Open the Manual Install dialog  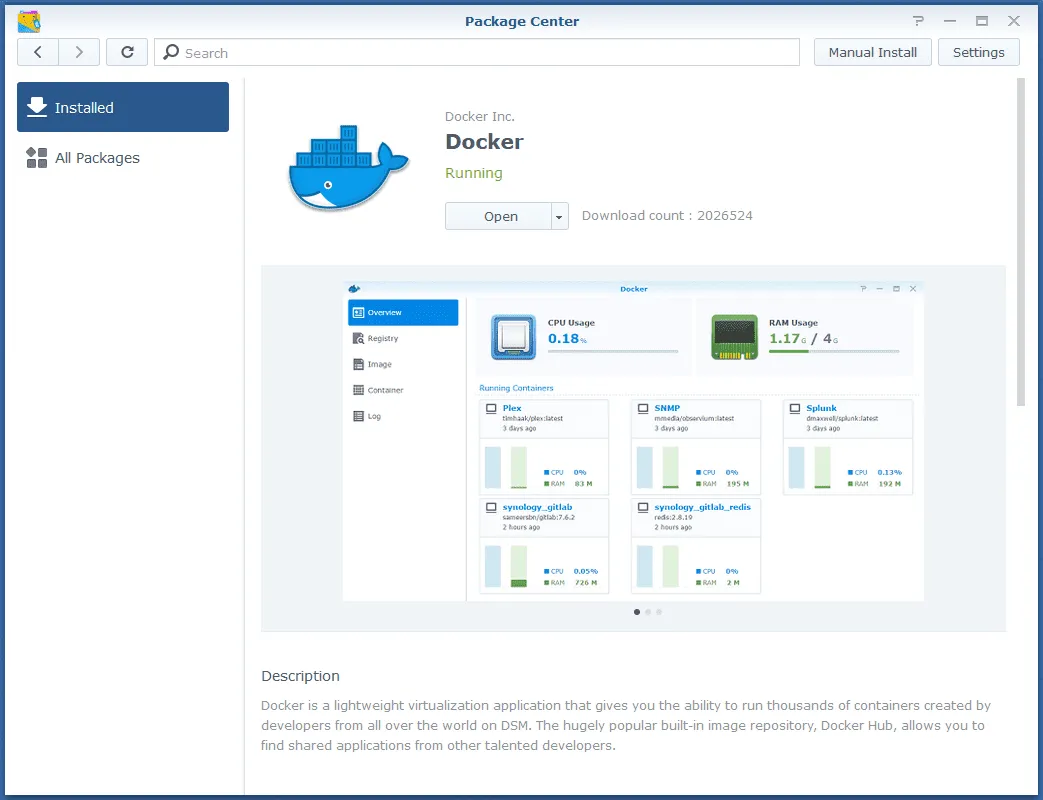click(873, 53)
